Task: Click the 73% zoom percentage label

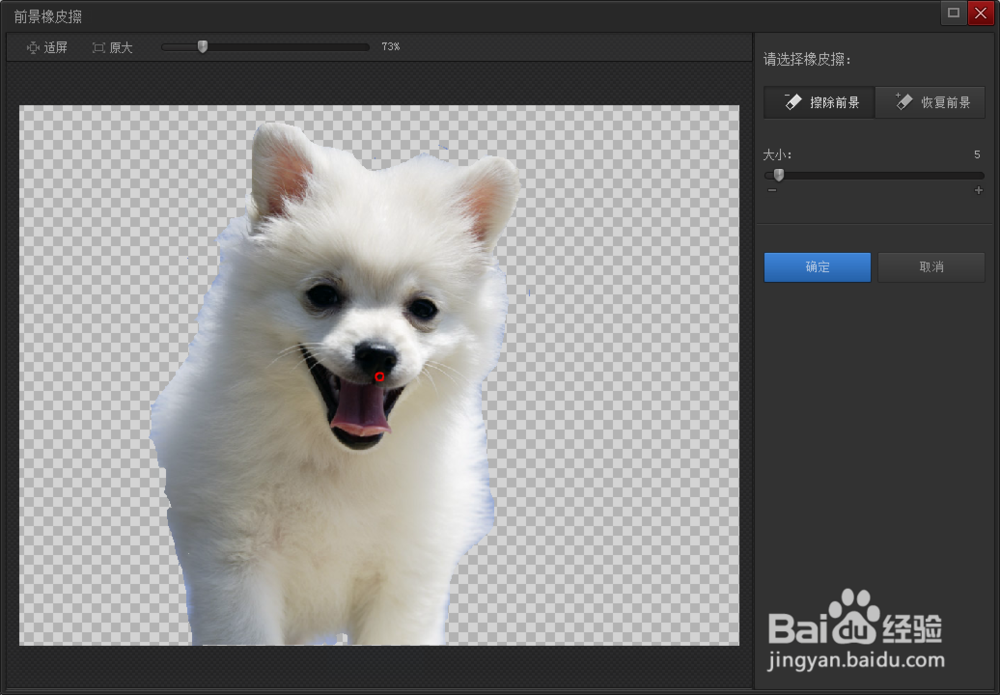Action: tap(390, 47)
